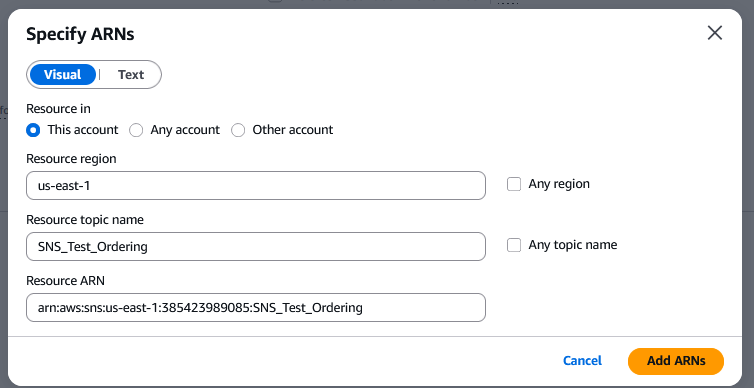This screenshot has height=388, width=754.
Task: Close the Specify ARNs dialog
Action: coord(715,33)
